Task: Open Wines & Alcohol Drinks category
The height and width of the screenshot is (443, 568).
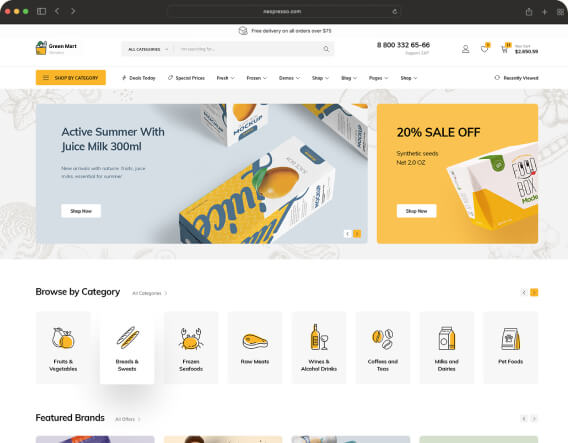Action: point(319,347)
